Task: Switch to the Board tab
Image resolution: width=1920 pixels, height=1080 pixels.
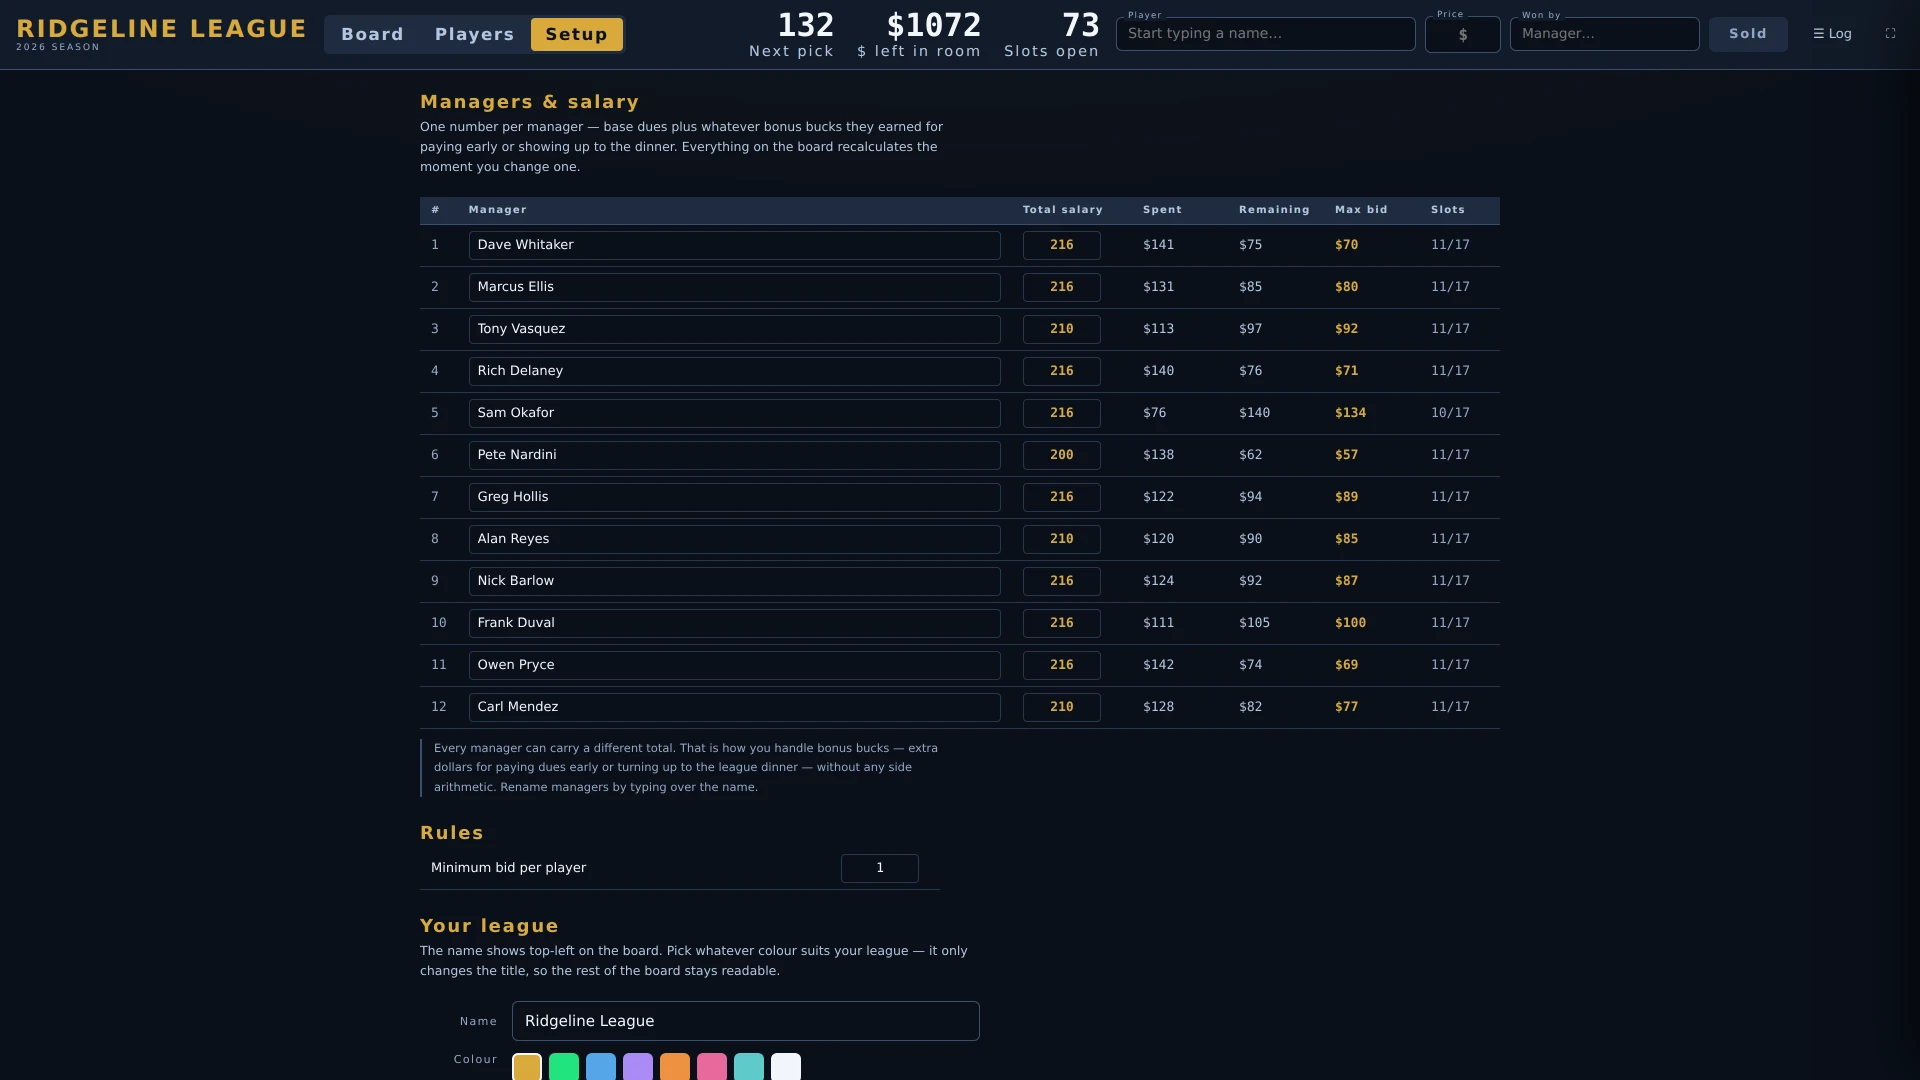Action: [372, 34]
